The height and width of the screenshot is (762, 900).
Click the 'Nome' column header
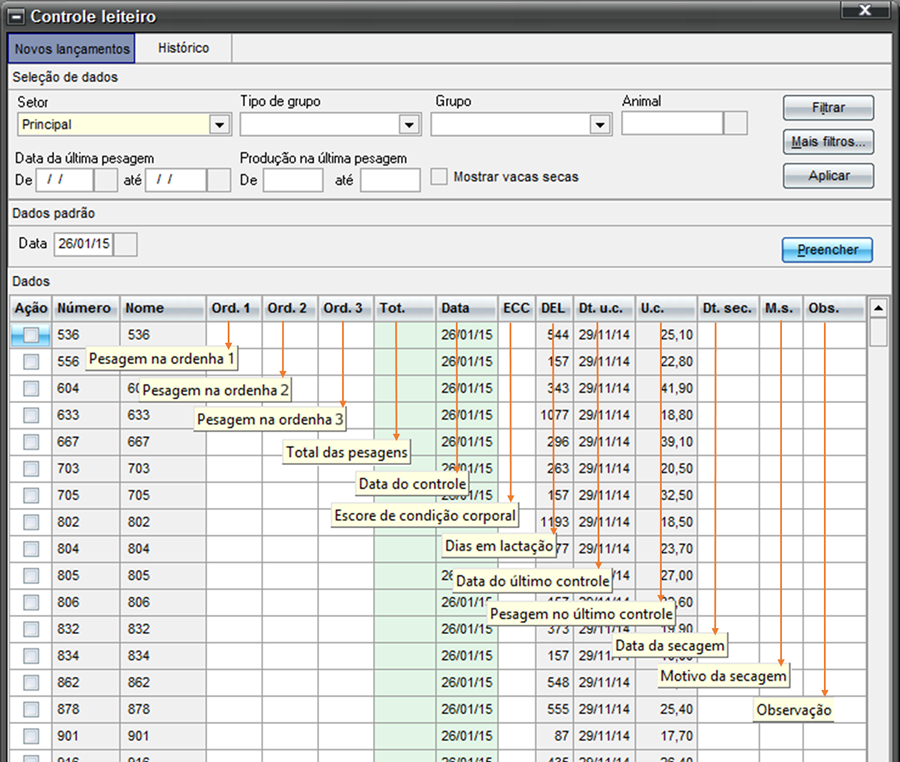click(163, 308)
